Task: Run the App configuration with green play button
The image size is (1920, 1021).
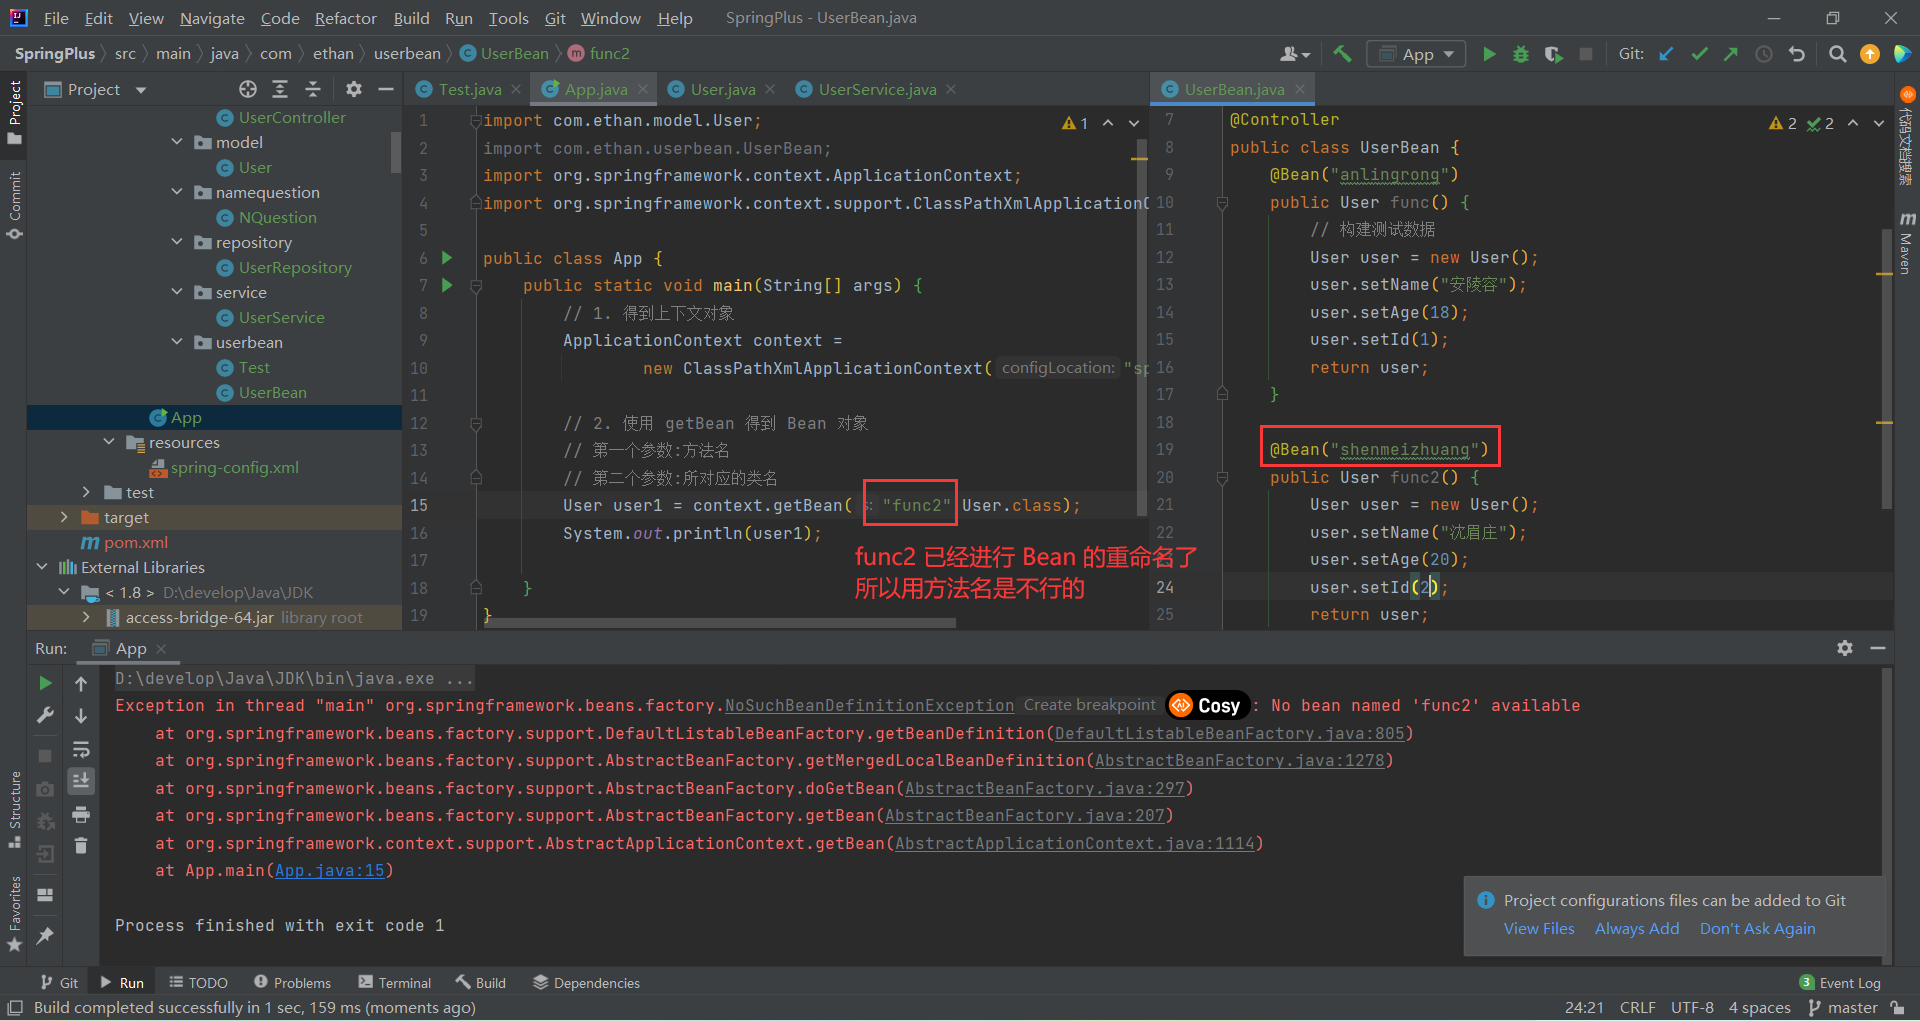Action: [1489, 54]
